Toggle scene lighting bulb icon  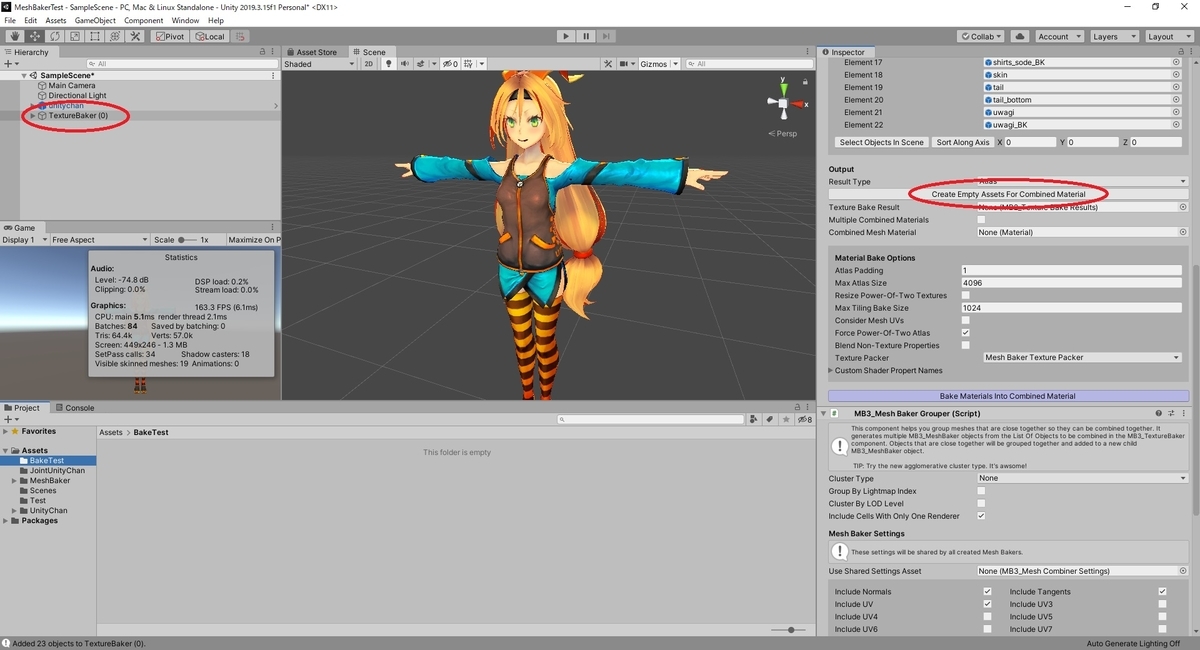pos(388,64)
